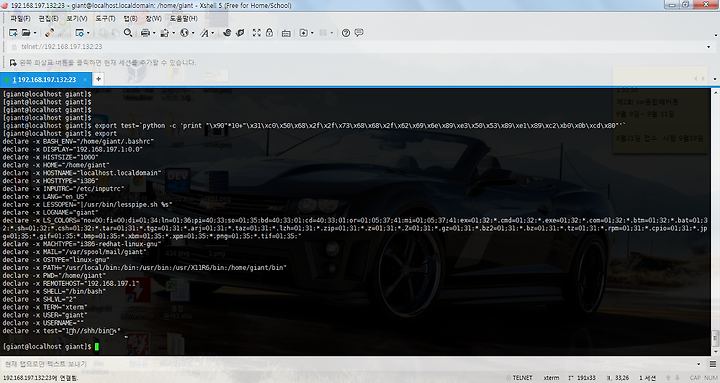Click the status bar up arrow icon
This screenshot has height=383, width=720.
pyautogui.click(x=668, y=378)
